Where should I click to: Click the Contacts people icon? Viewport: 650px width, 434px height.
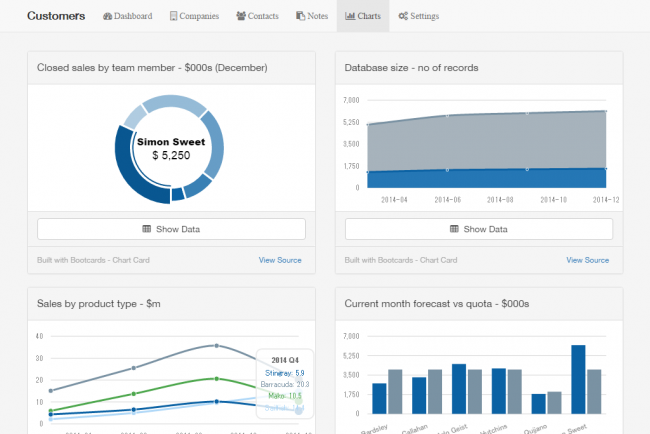click(x=241, y=16)
